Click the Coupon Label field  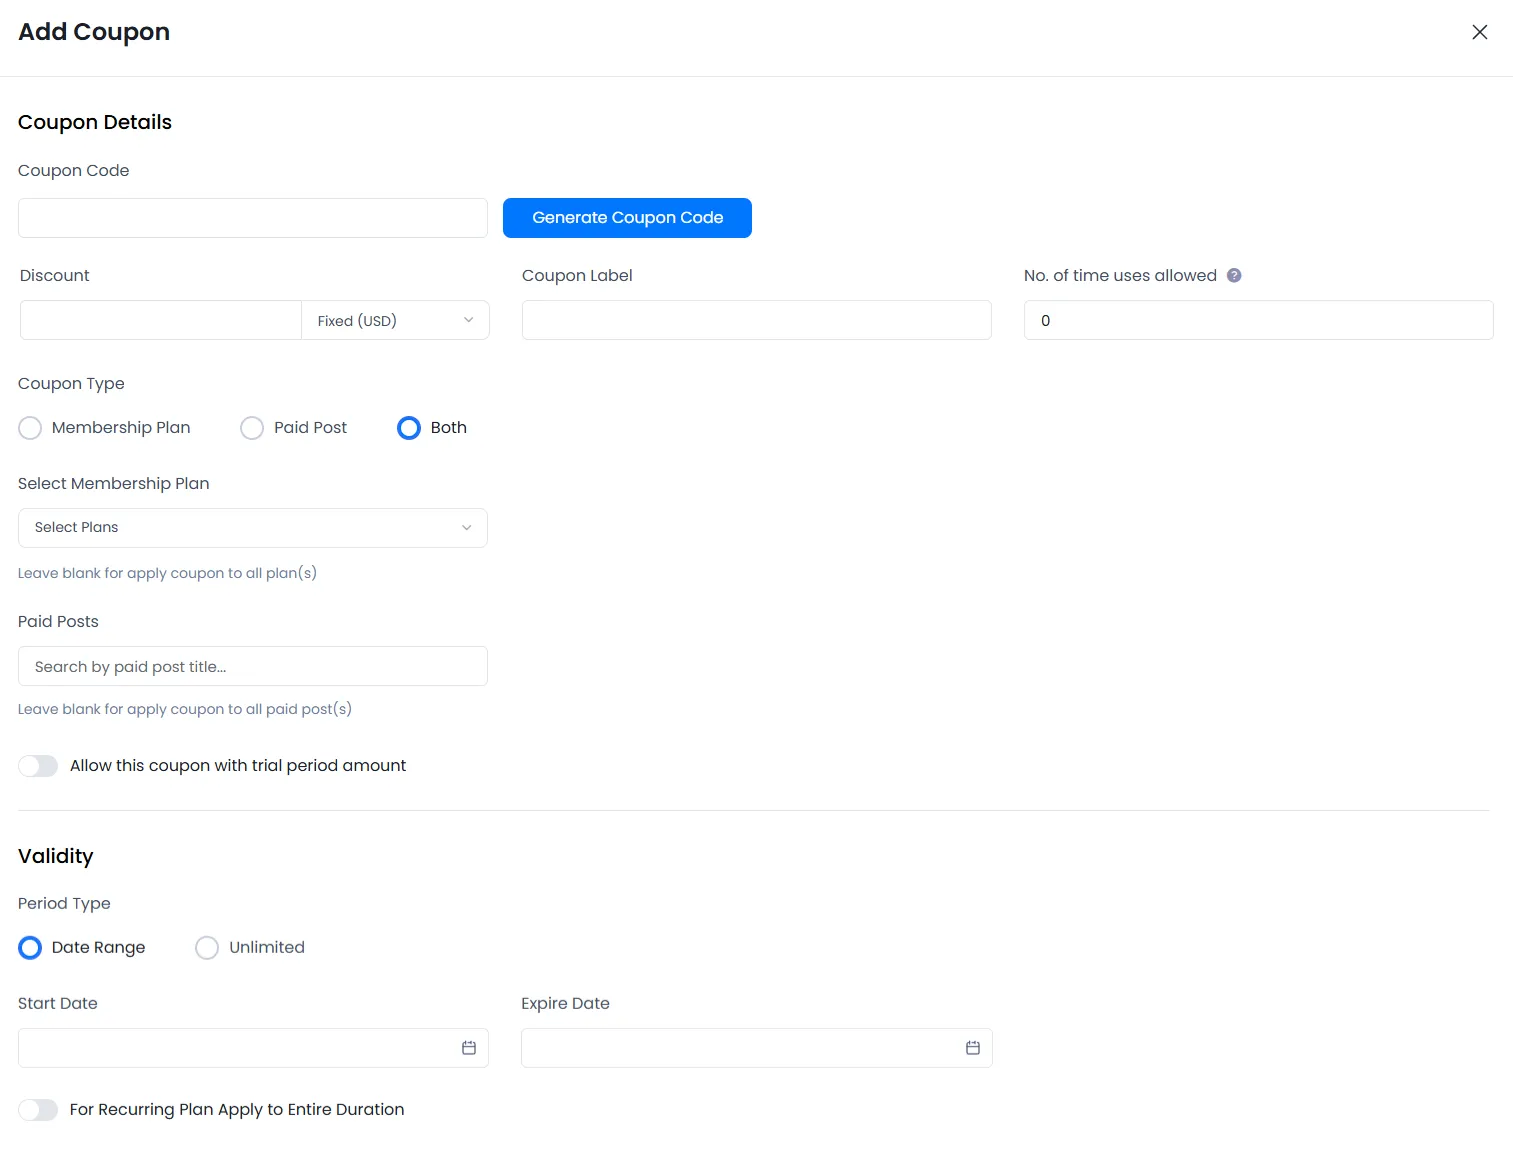(x=756, y=320)
